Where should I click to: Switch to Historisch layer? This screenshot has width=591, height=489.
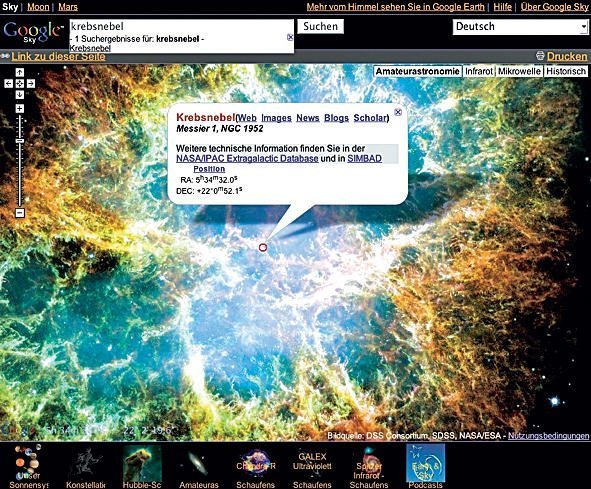point(566,71)
